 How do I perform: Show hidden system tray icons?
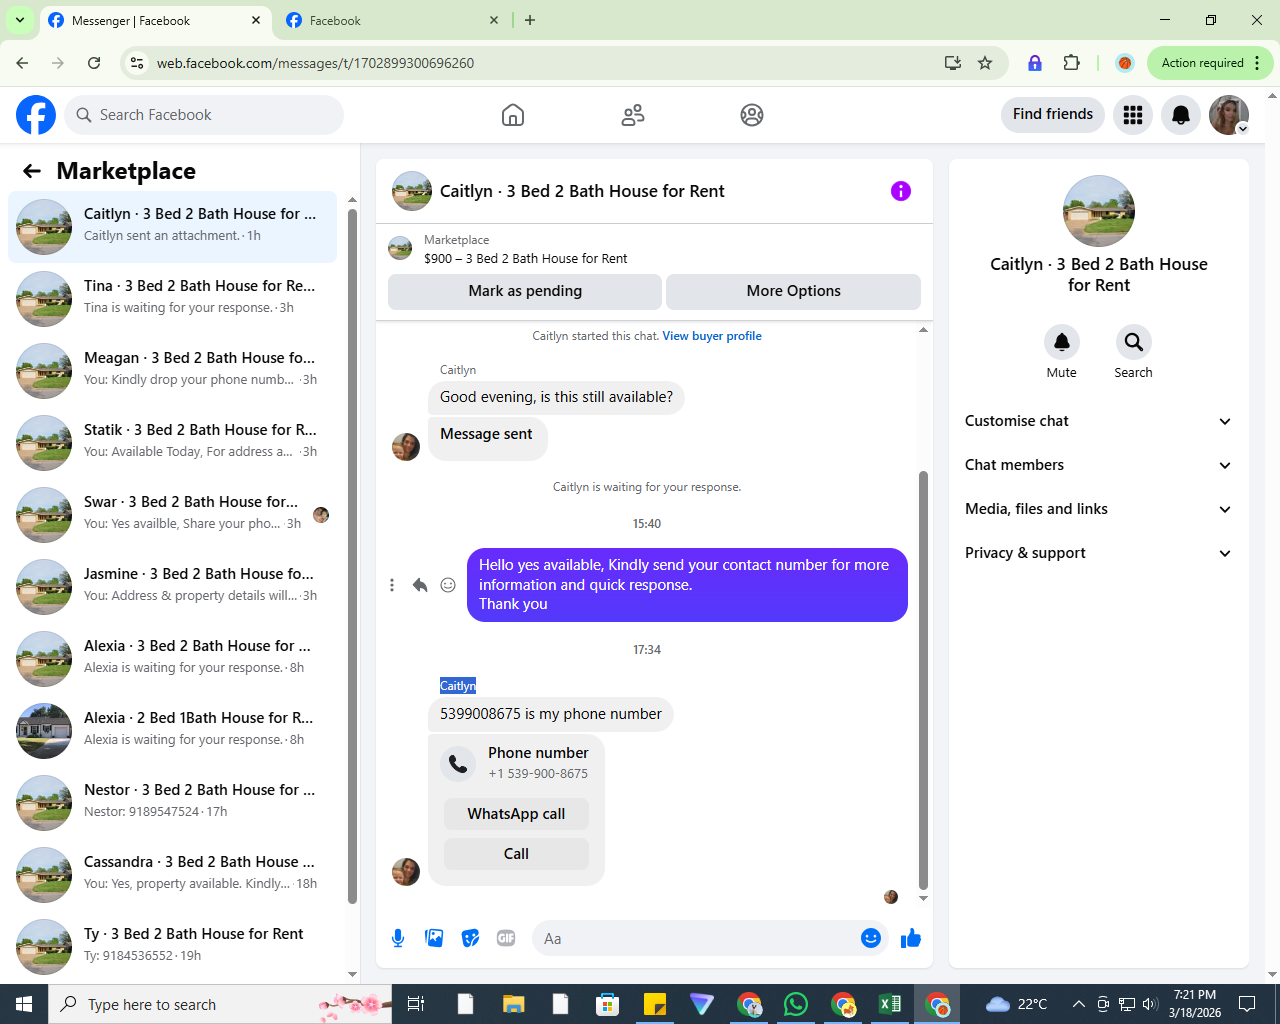click(1078, 1004)
